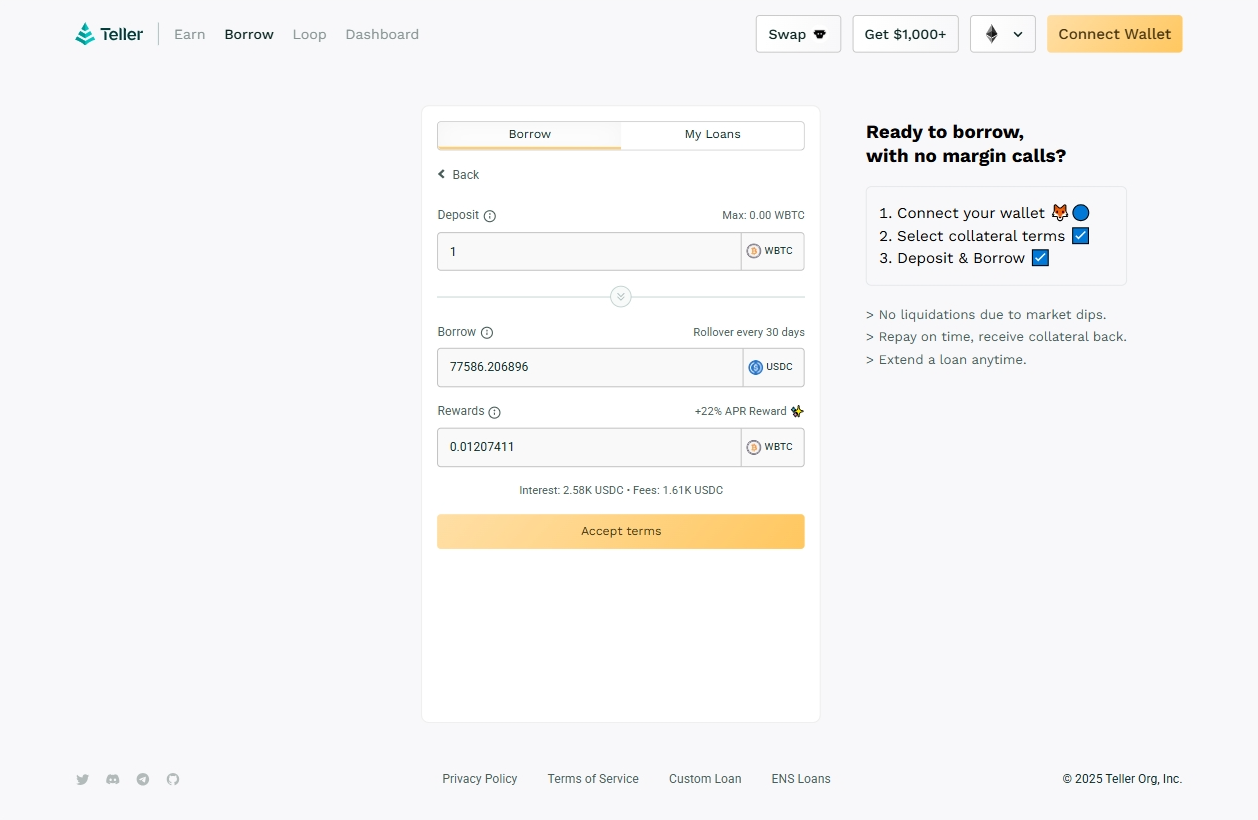Click the © 2025 Teller Org, Inc. text
Image resolution: width=1258 pixels, height=820 pixels.
pyautogui.click(x=1122, y=779)
